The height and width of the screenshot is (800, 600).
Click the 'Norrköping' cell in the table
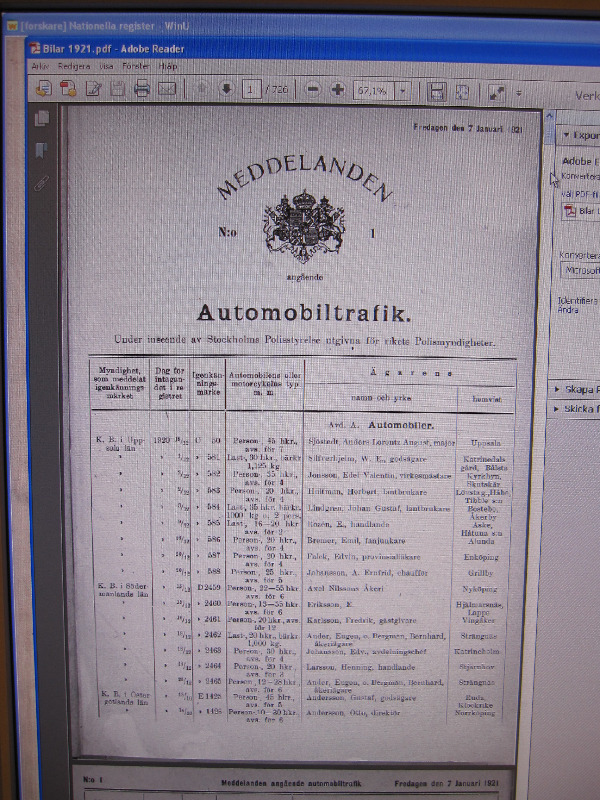(x=475, y=713)
